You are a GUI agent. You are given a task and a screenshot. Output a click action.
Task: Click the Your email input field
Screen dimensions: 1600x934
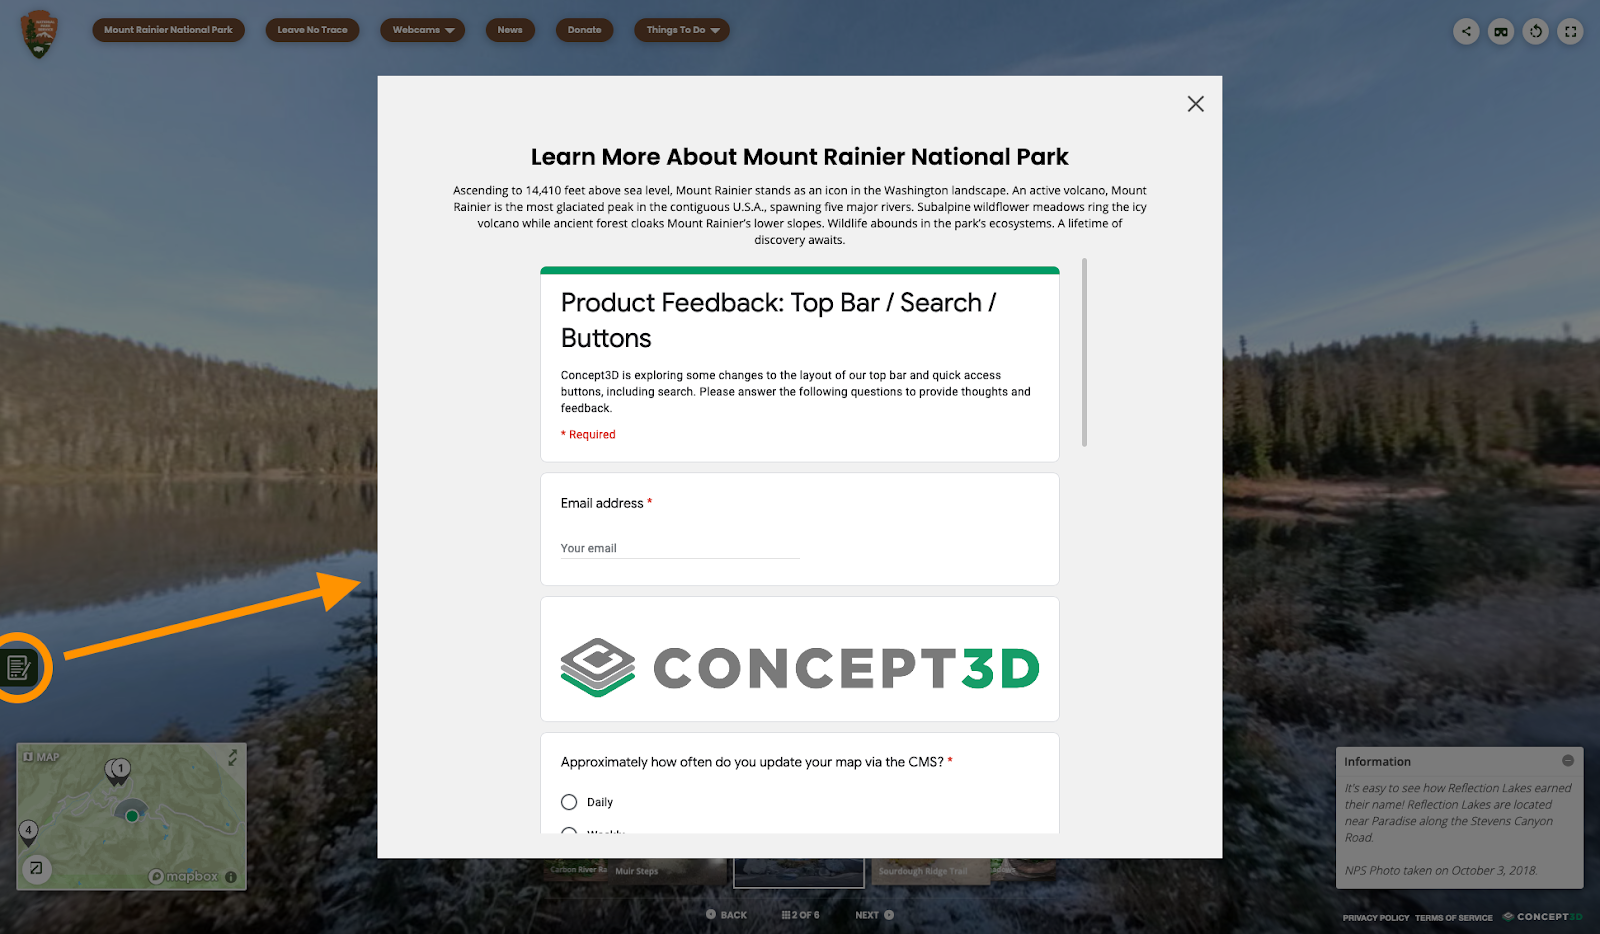point(680,548)
